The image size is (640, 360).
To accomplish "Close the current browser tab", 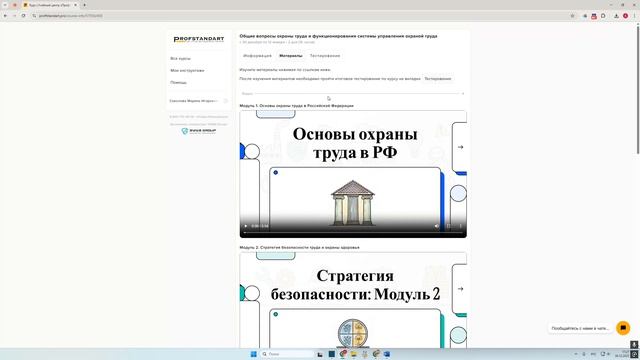I will pyautogui.click(x=75, y=5).
